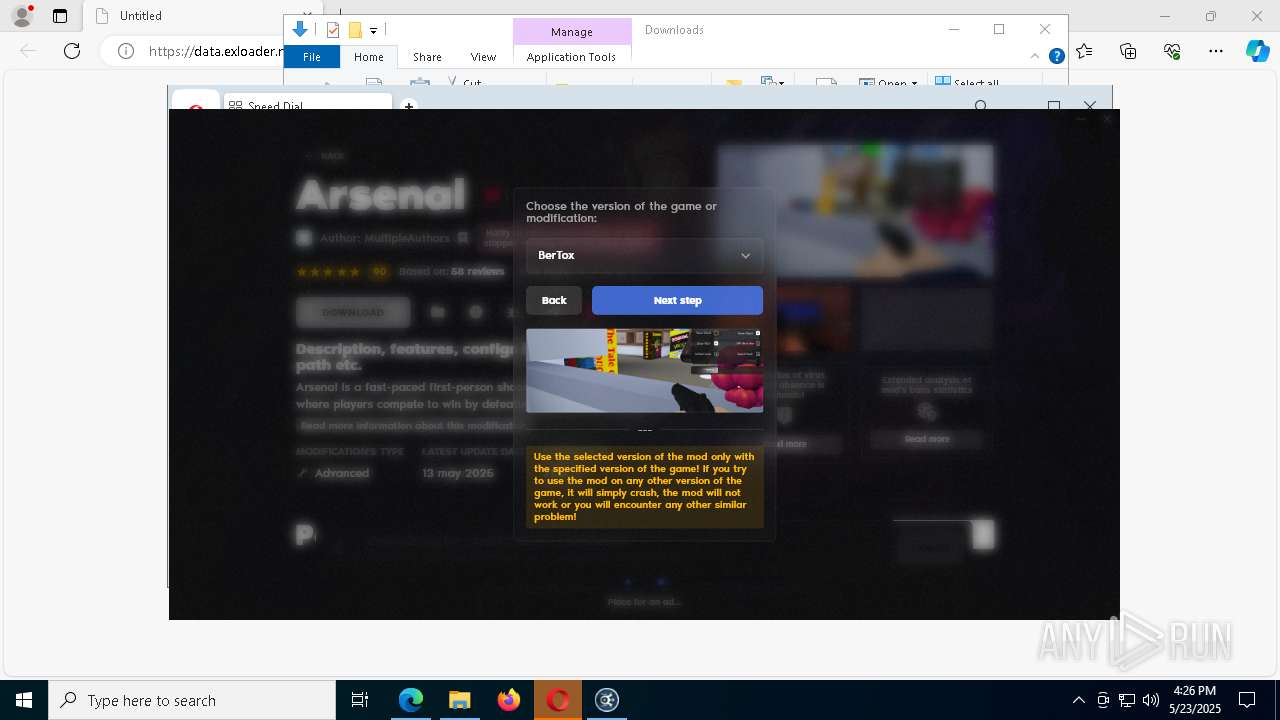Open Microsoft Edge from the taskbar

point(411,700)
